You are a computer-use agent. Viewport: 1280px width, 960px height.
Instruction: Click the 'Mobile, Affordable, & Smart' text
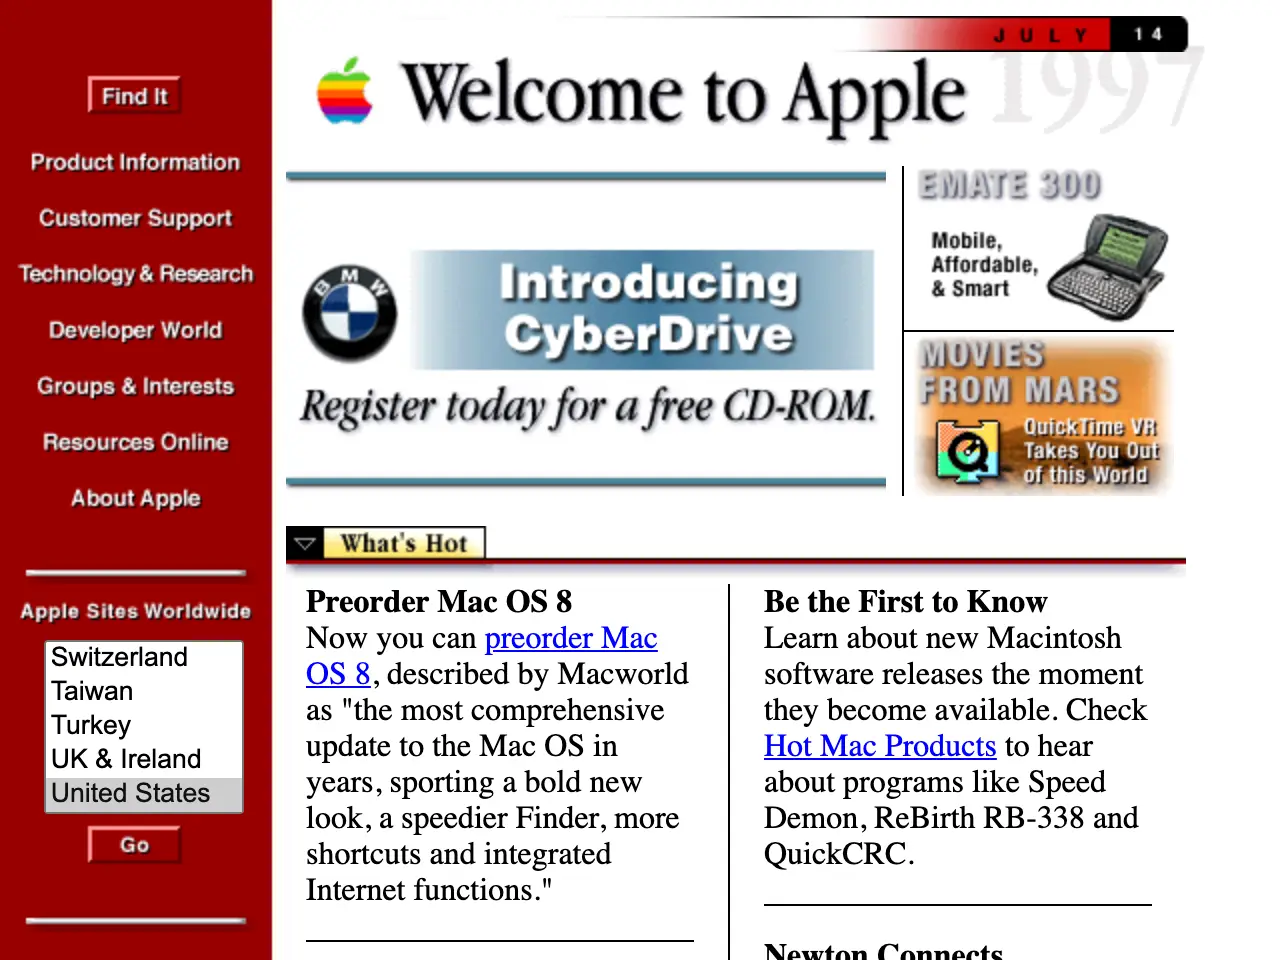pyautogui.click(x=985, y=265)
